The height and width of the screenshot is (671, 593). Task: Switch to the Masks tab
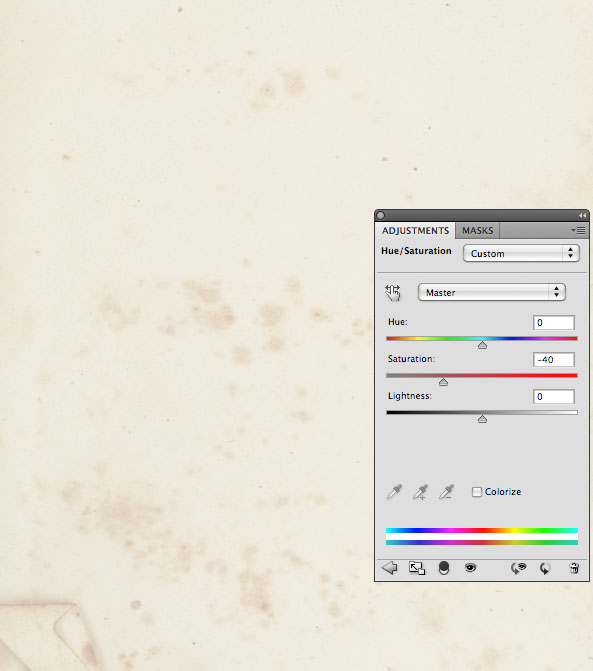pyautogui.click(x=477, y=230)
